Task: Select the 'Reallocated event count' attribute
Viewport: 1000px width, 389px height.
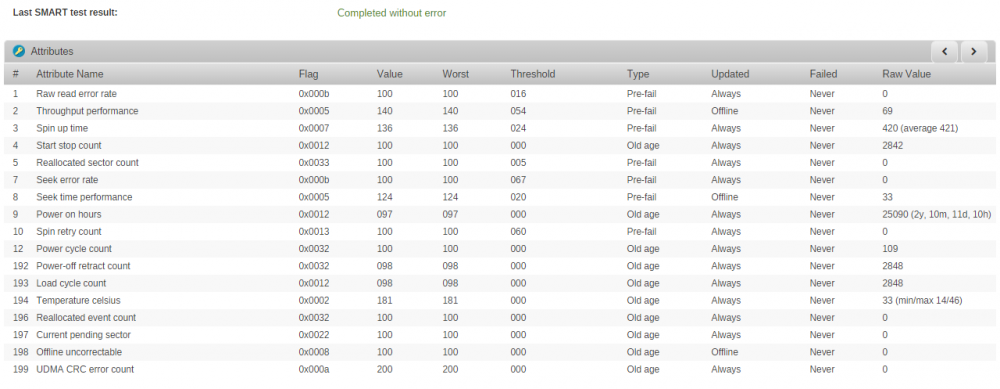Action: pyautogui.click(x=86, y=318)
